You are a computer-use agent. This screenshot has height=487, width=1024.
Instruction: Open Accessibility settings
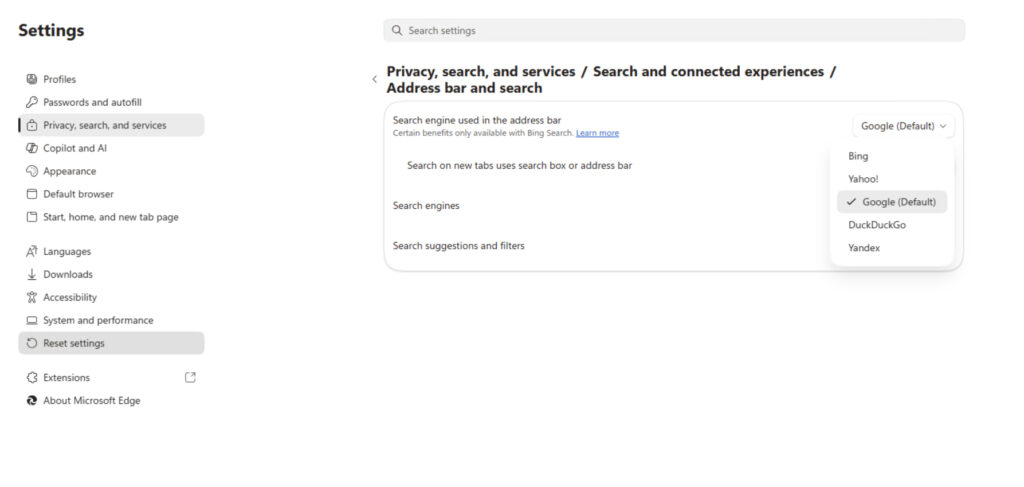(x=111, y=297)
